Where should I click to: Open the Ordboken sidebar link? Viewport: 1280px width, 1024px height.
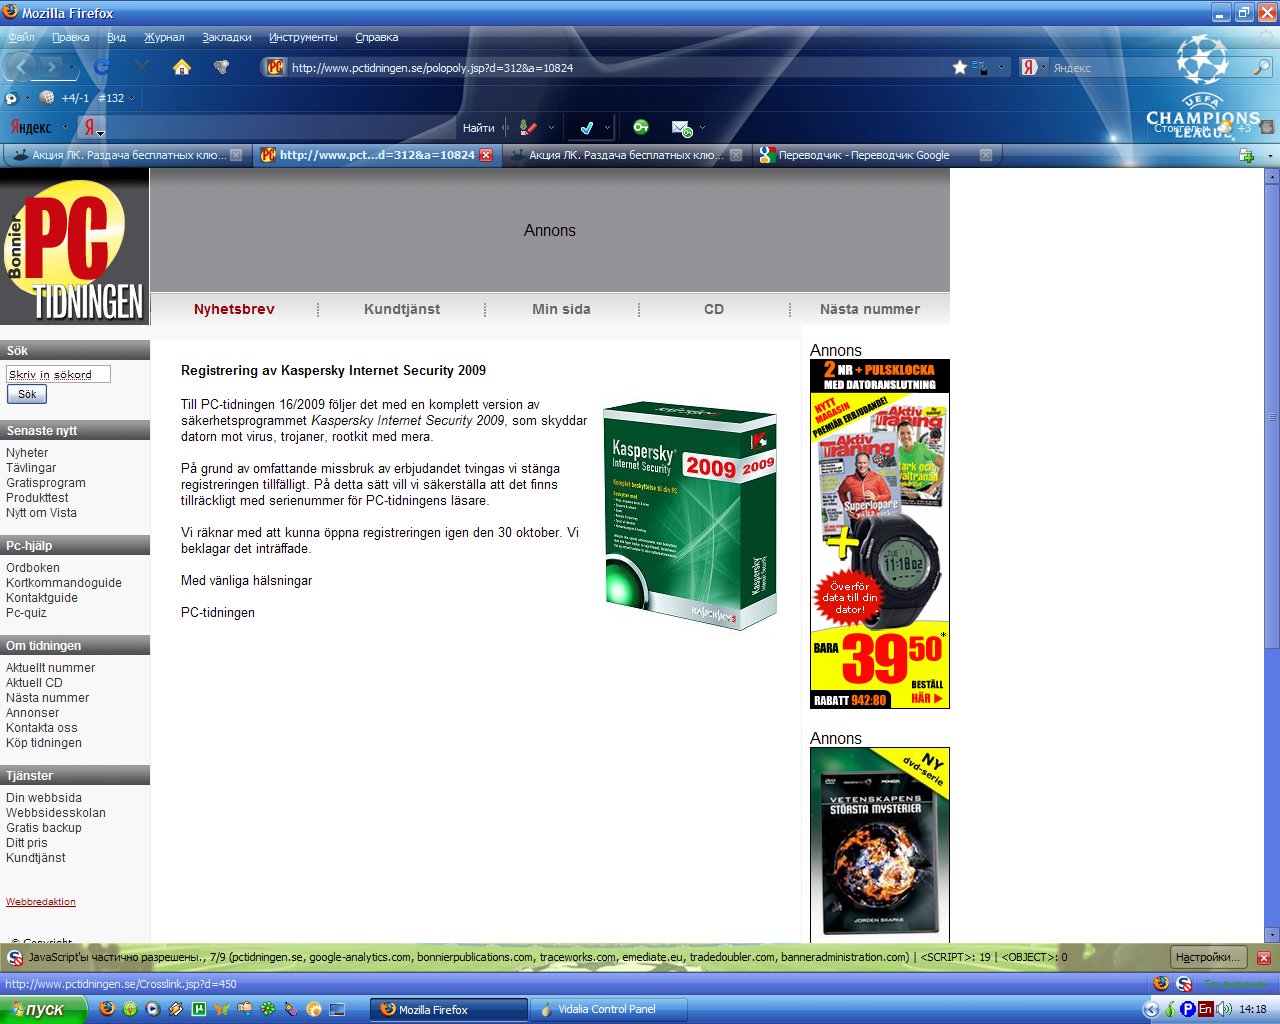click(x=33, y=568)
